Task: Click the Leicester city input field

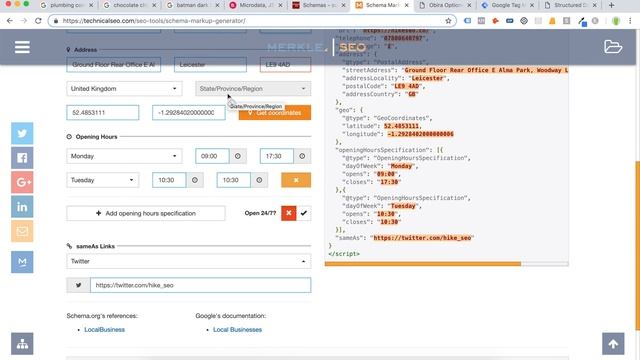Action: coord(210,64)
